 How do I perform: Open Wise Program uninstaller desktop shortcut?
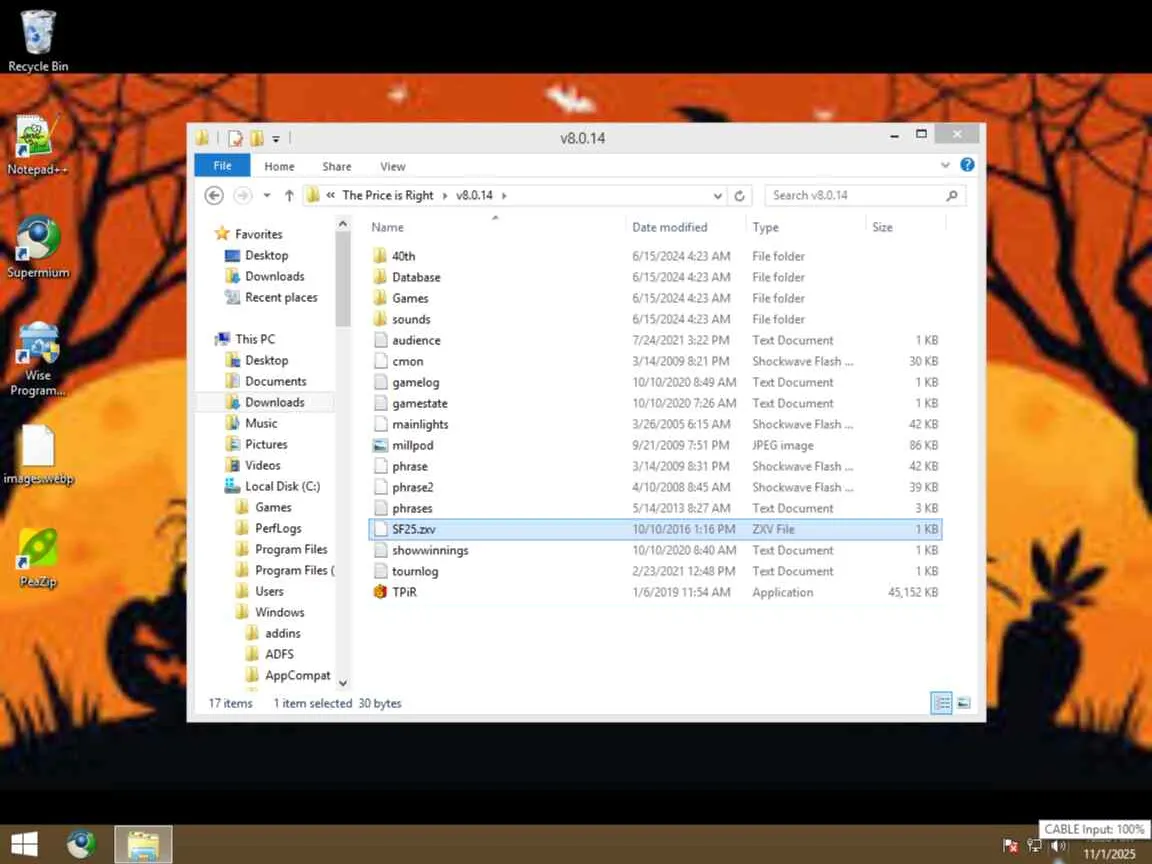click(x=38, y=359)
